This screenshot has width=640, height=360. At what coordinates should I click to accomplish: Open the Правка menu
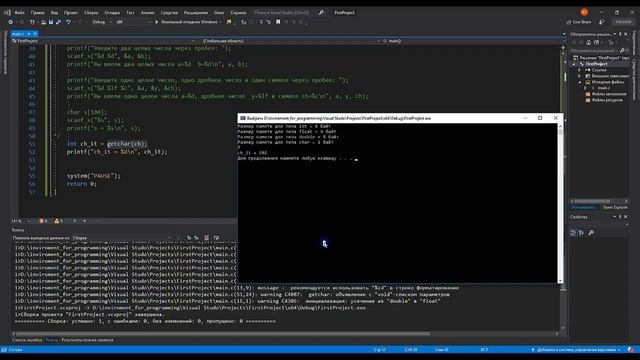(38, 13)
